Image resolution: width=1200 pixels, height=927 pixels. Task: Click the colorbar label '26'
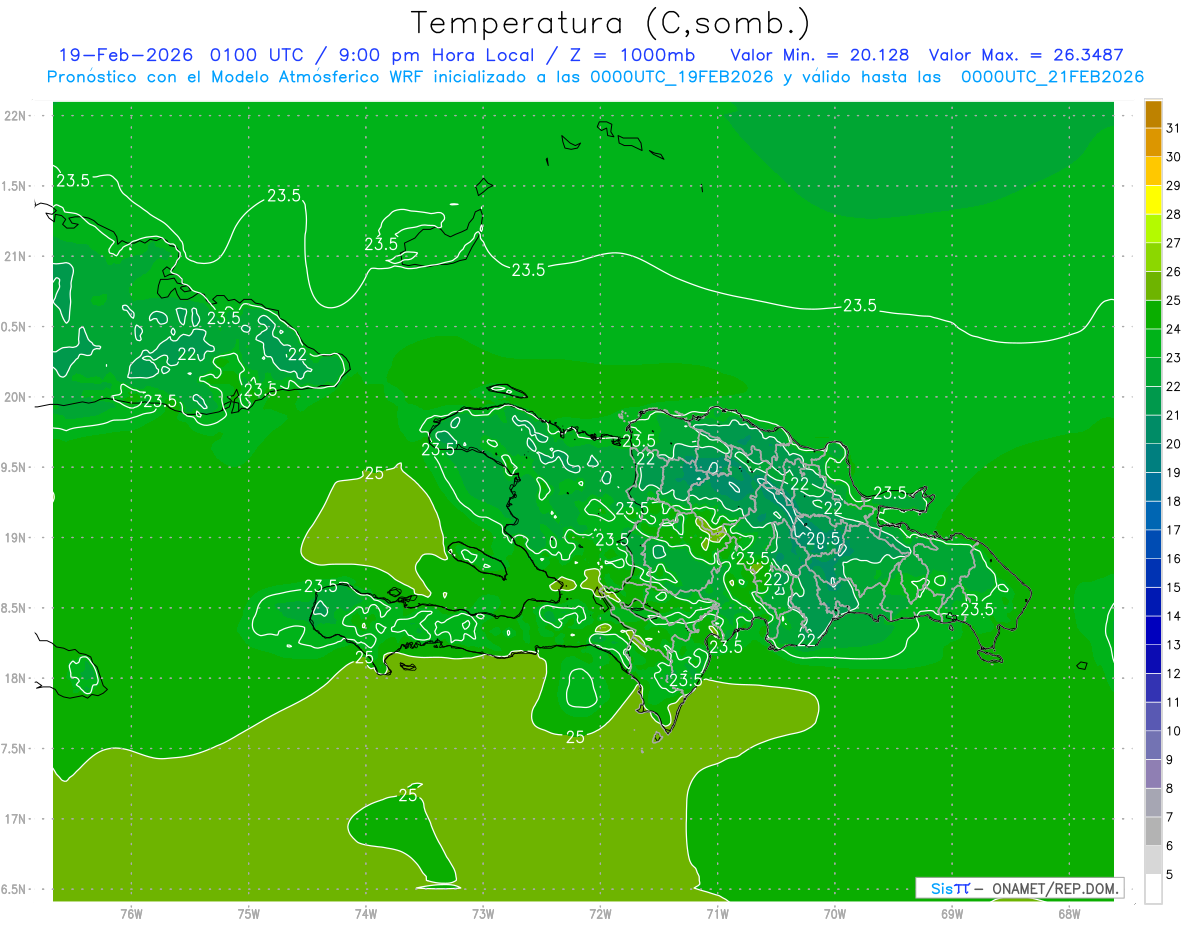(x=1174, y=271)
